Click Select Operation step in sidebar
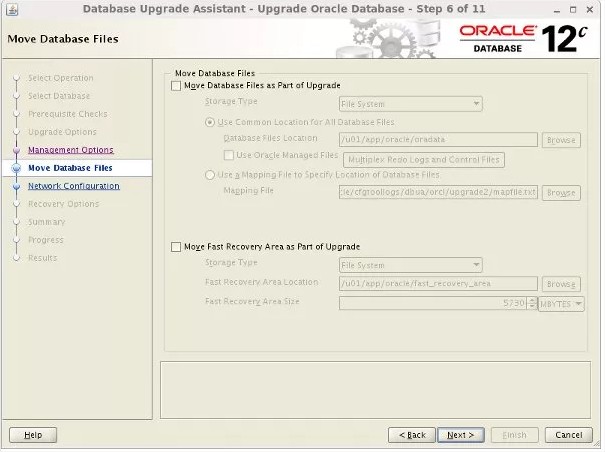605x452 pixels. point(61,78)
